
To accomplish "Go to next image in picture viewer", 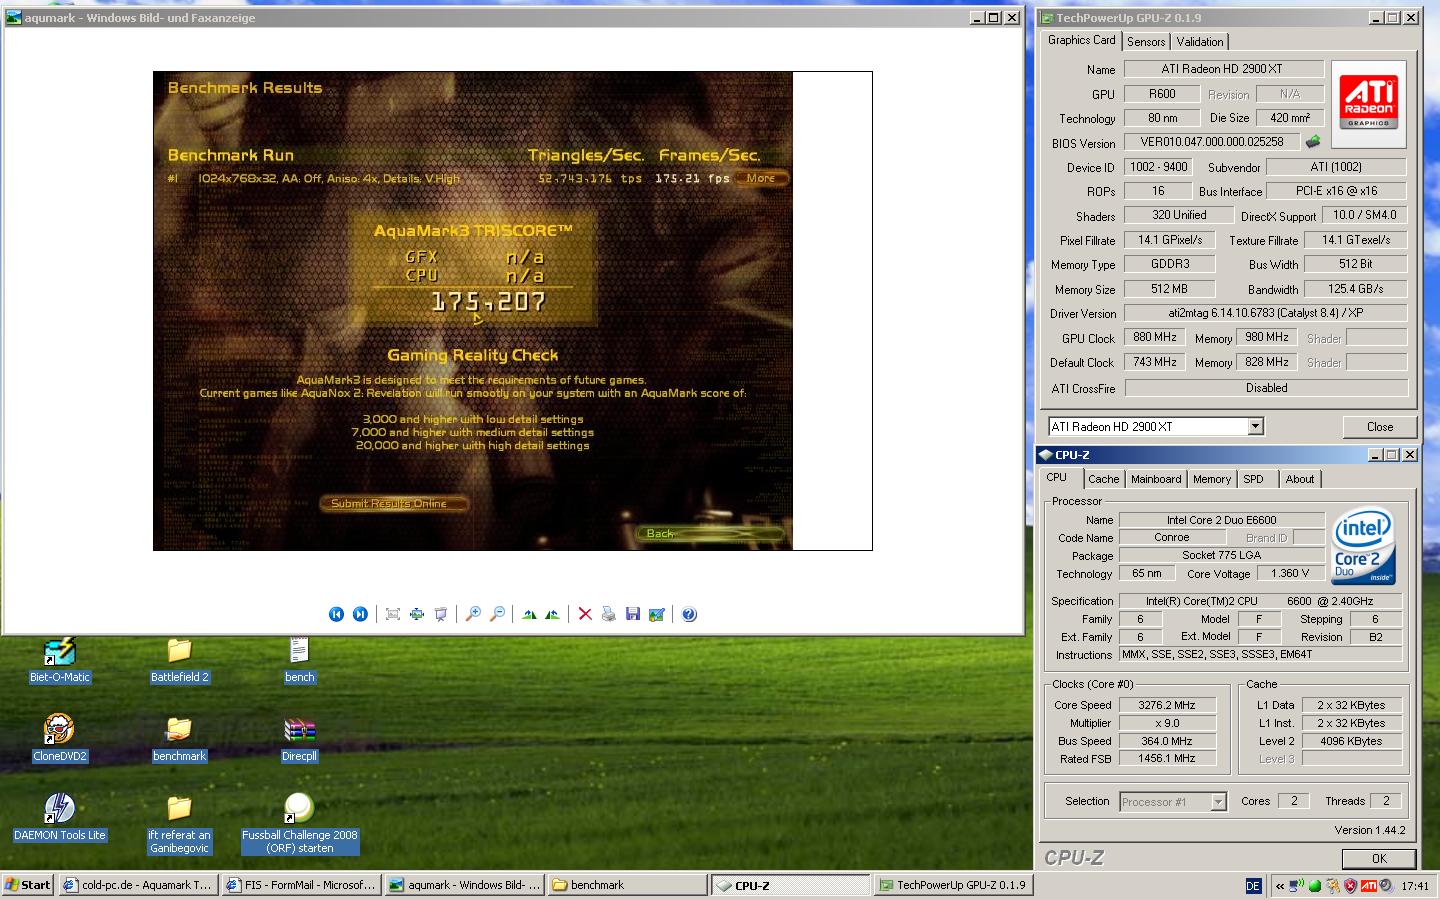I will [360, 614].
